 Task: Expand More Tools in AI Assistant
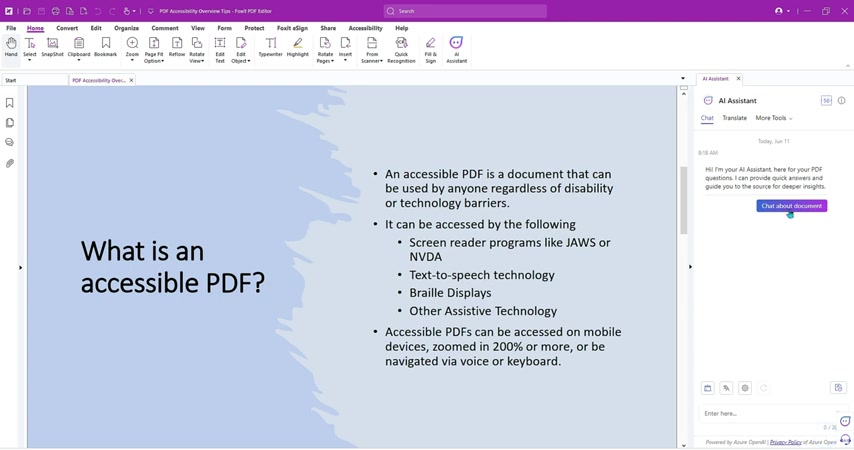point(774,118)
